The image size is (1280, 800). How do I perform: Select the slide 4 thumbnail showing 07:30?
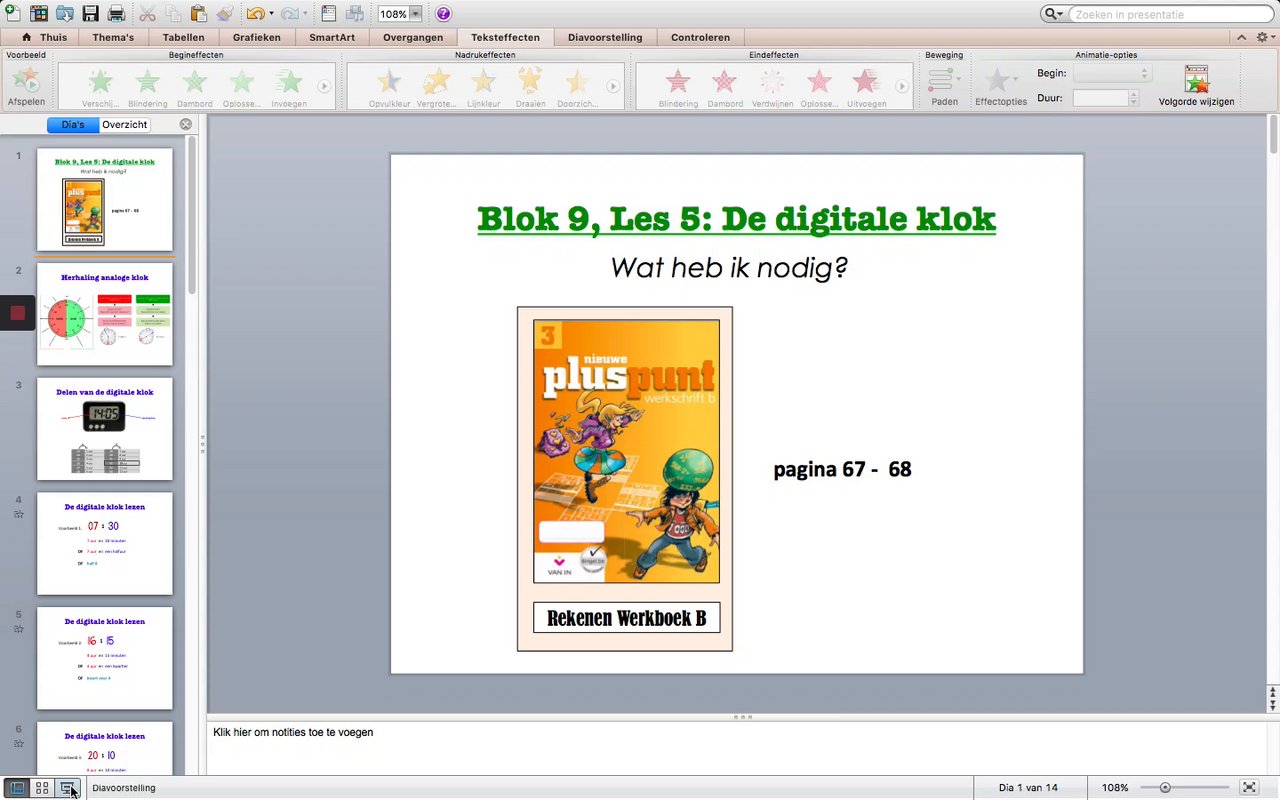pos(105,544)
